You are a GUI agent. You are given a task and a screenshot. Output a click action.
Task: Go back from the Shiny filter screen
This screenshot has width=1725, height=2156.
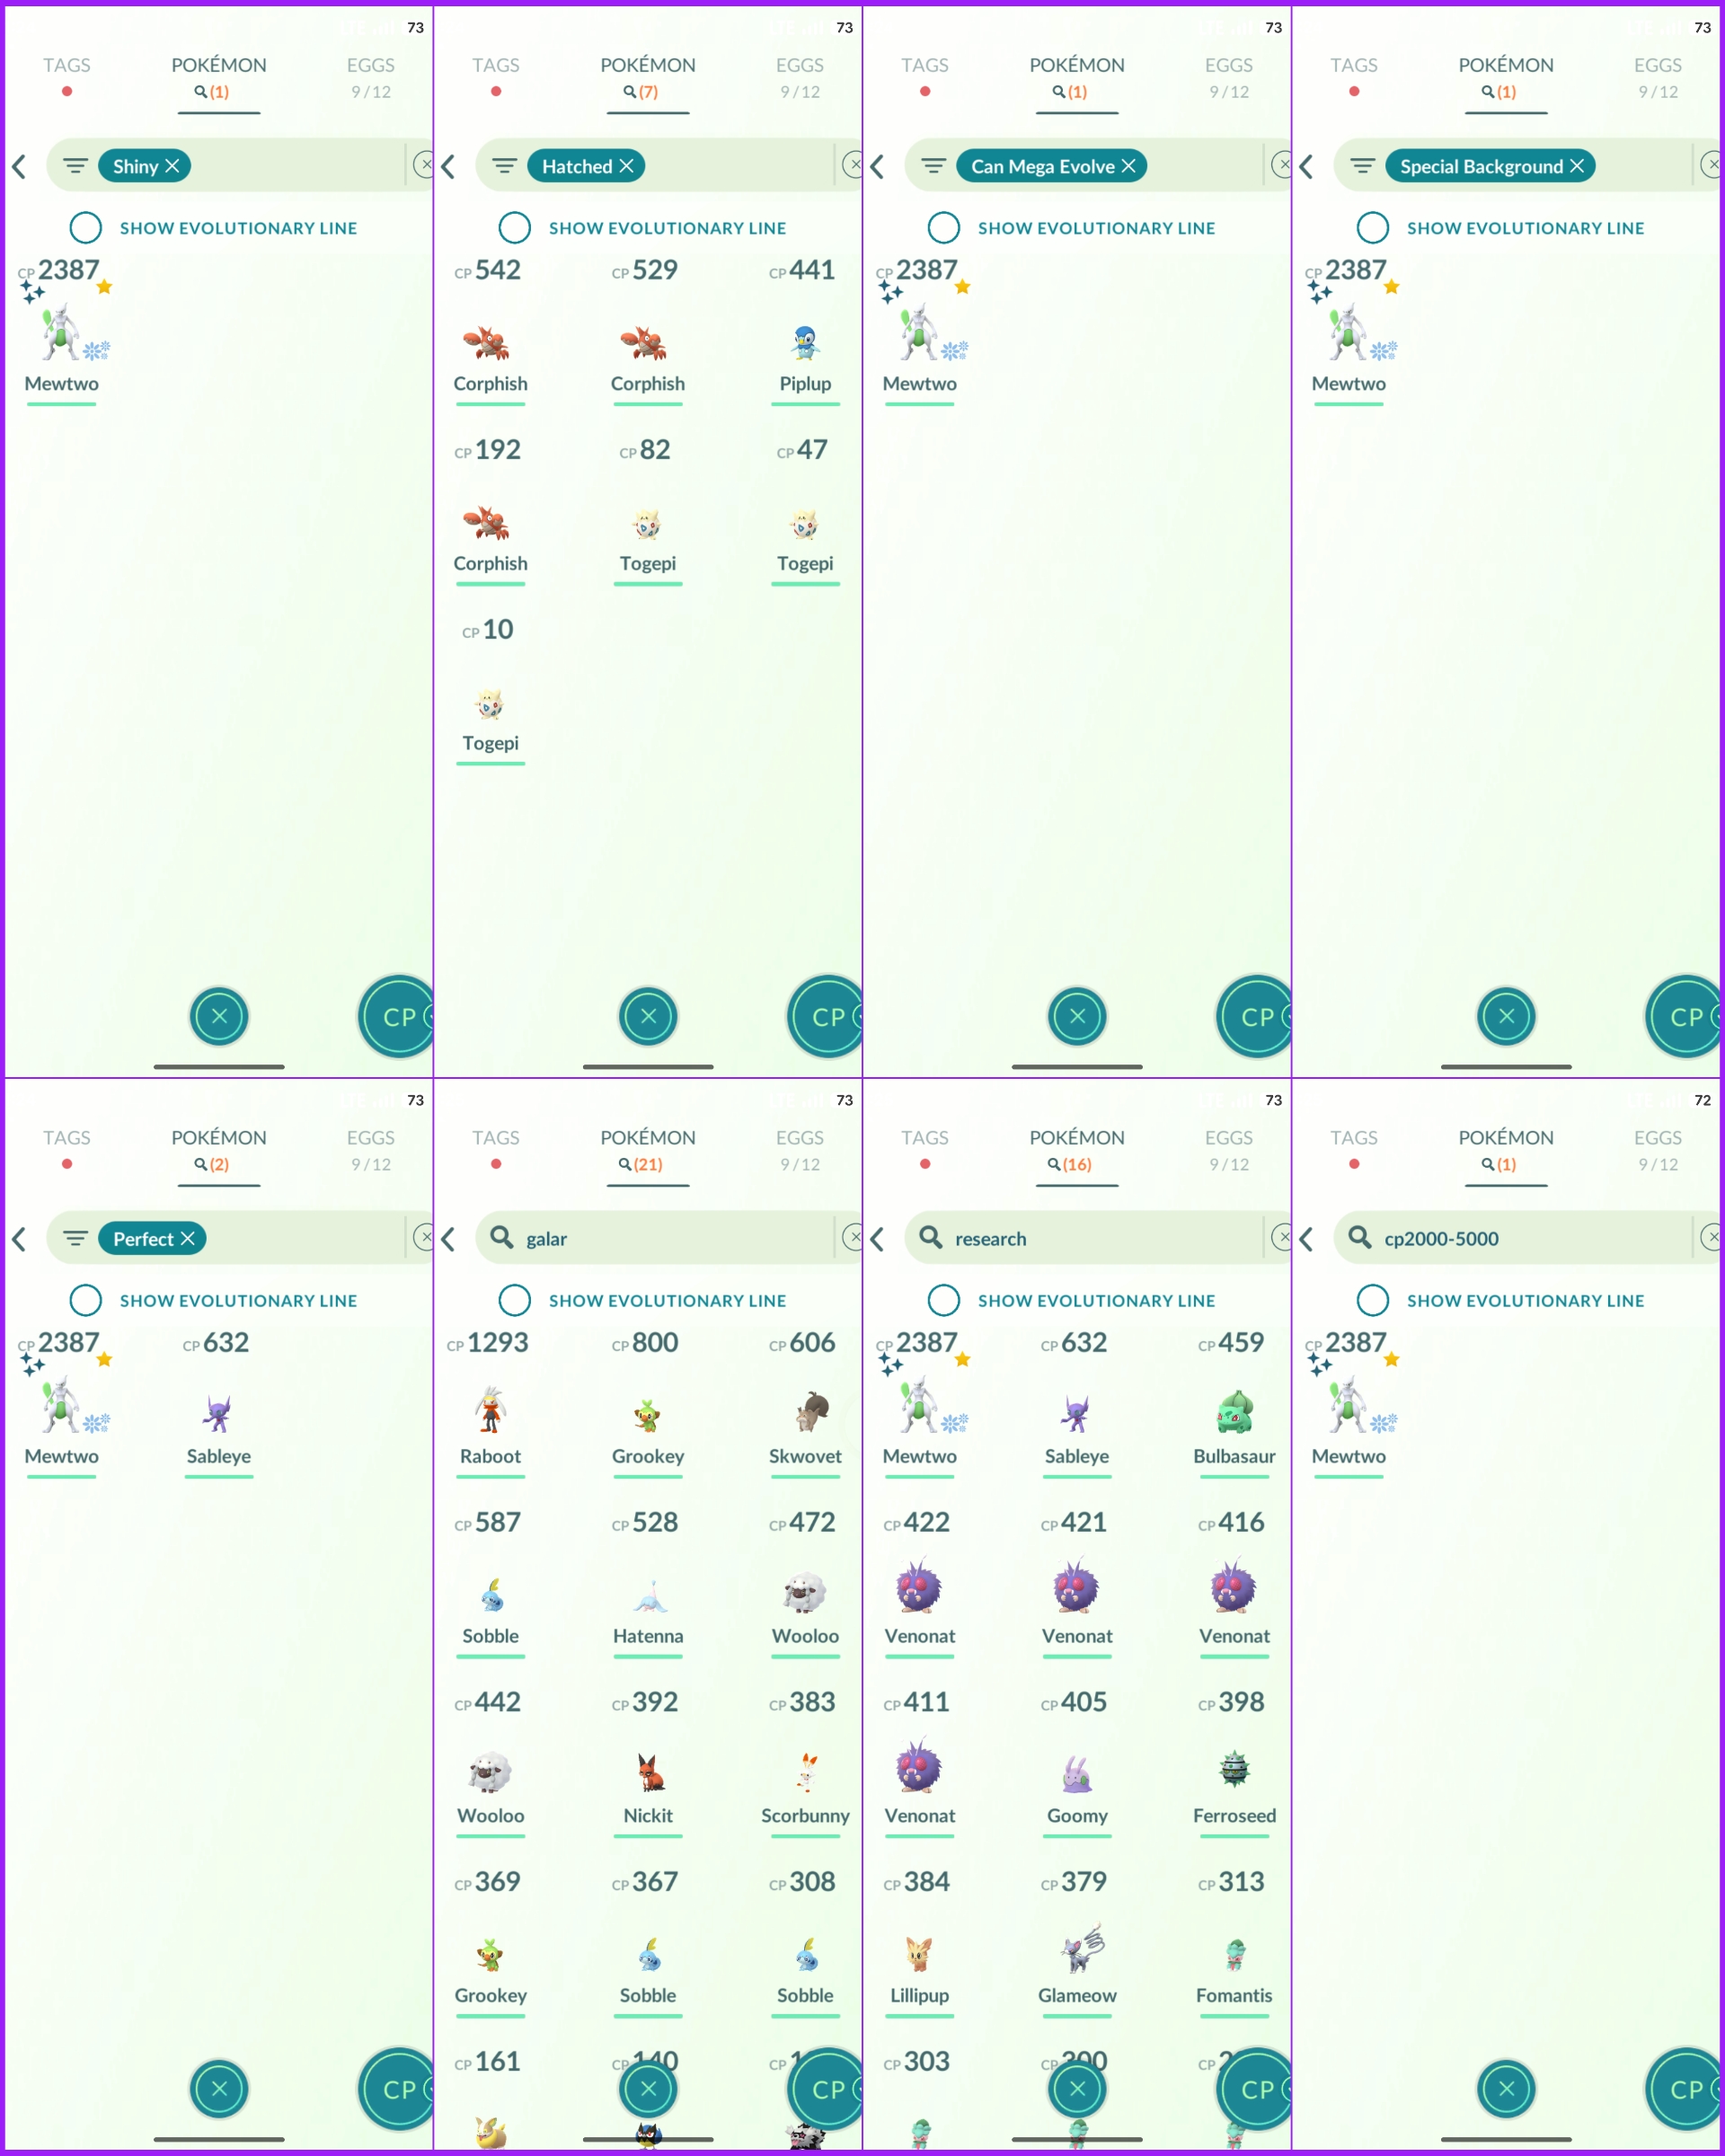[19, 166]
